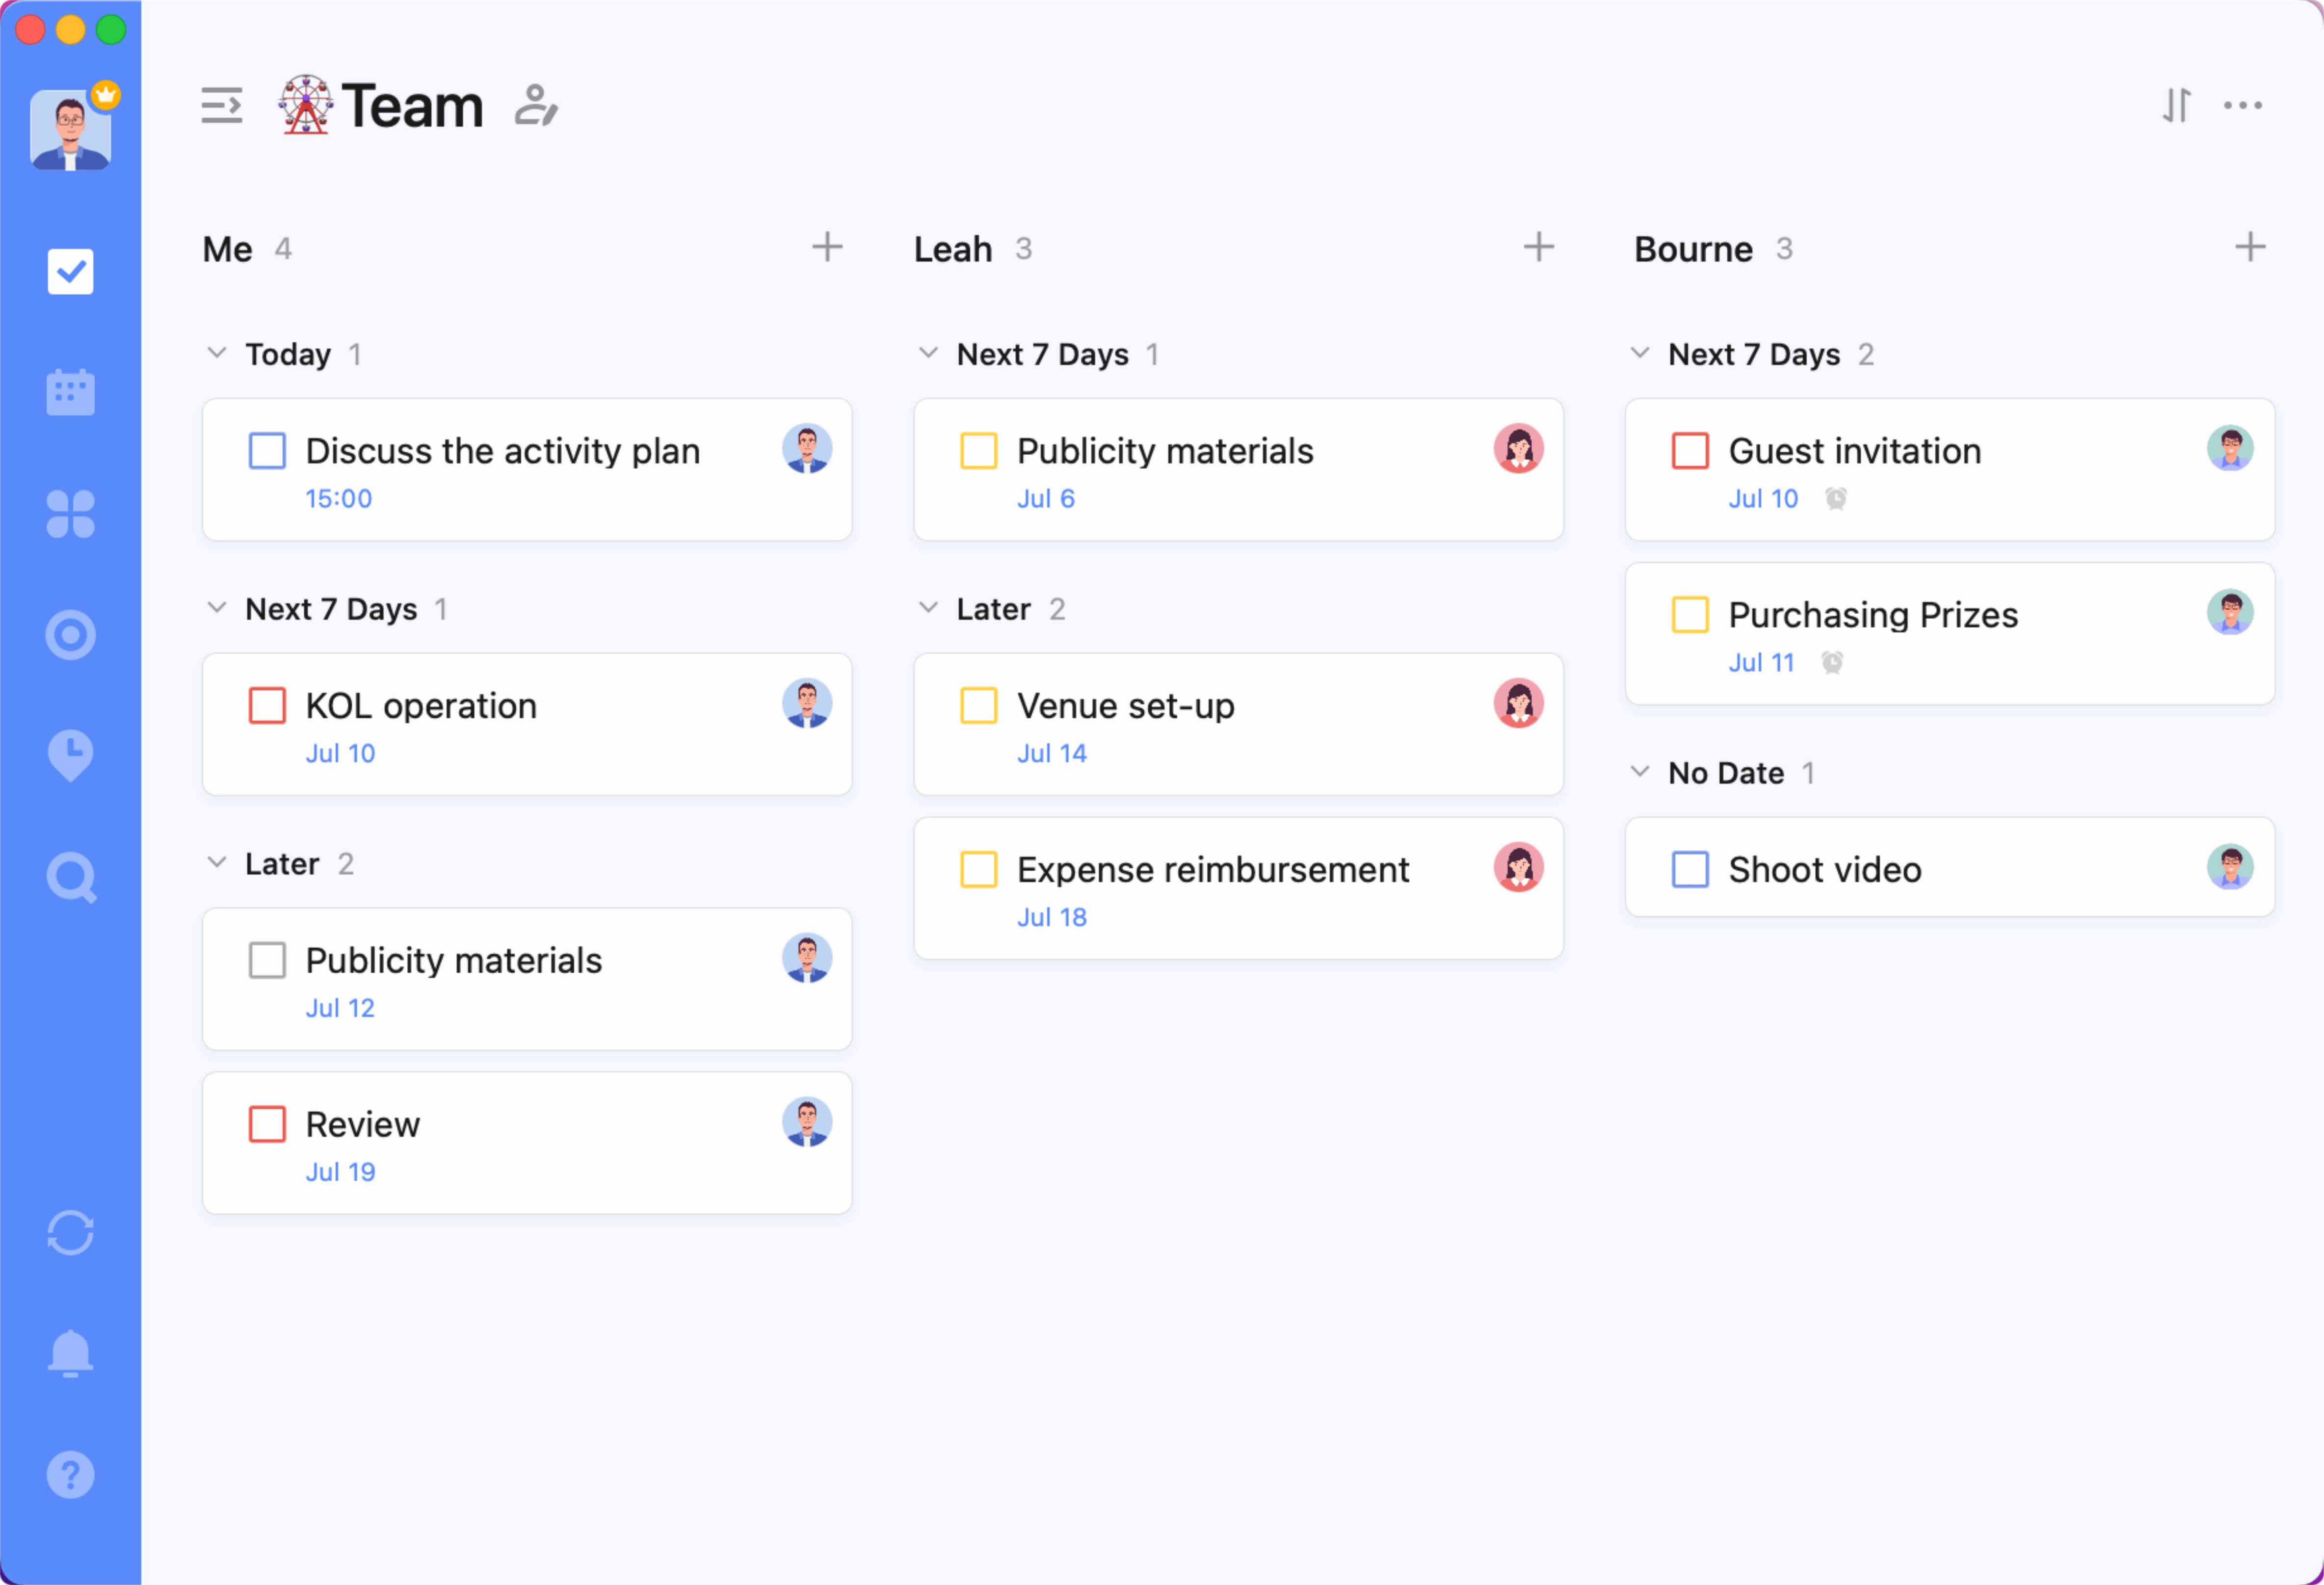The image size is (2324, 1585).
Task: Click the Focus/Target icon in sidebar
Action: 71,632
